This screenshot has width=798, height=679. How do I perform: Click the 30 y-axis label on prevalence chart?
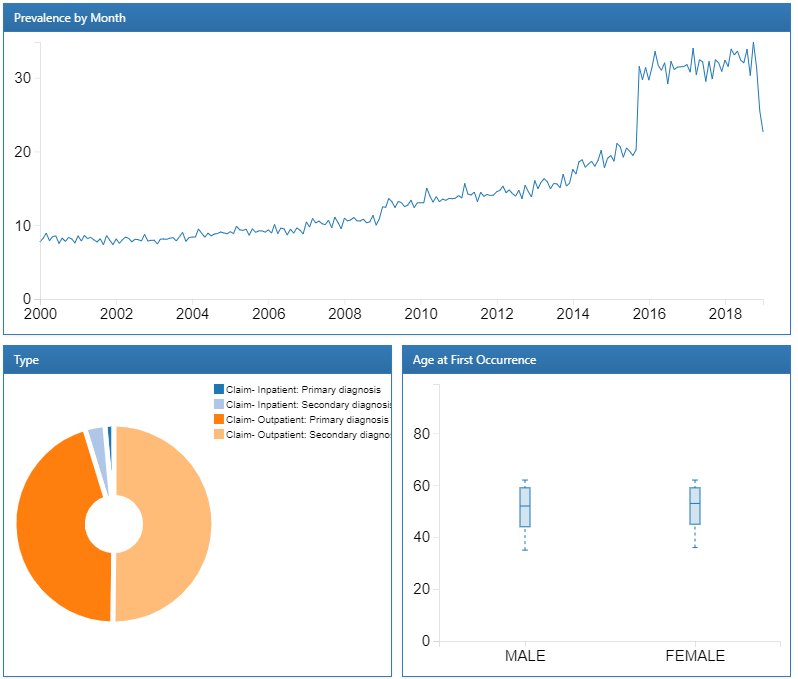[x=23, y=78]
